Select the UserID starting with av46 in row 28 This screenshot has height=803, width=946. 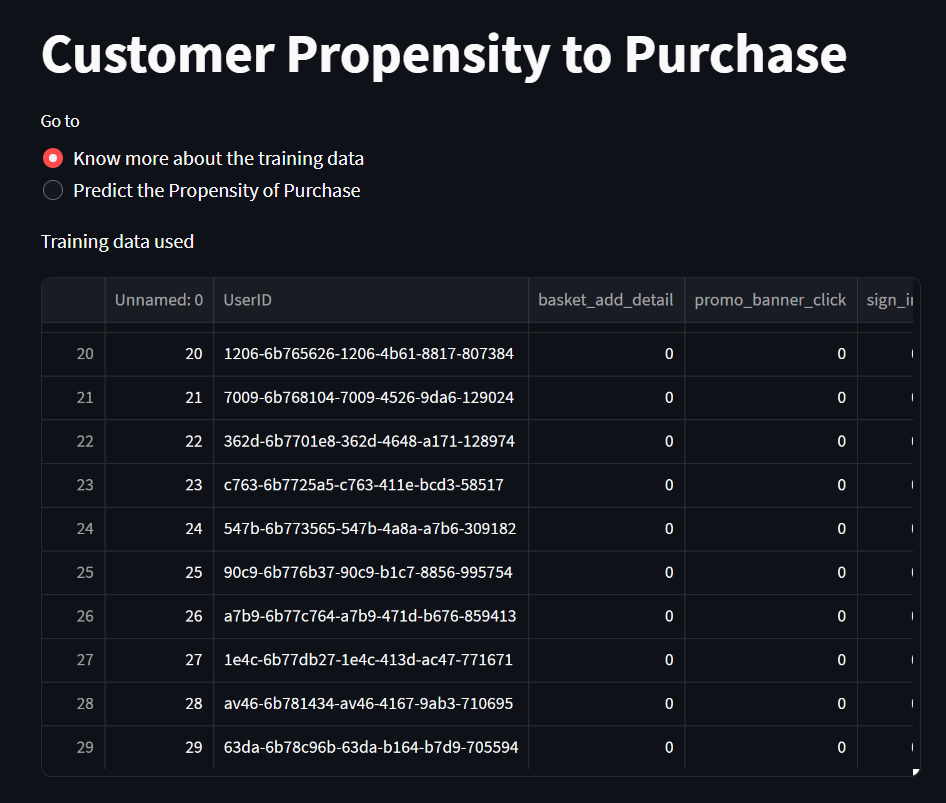click(370, 703)
